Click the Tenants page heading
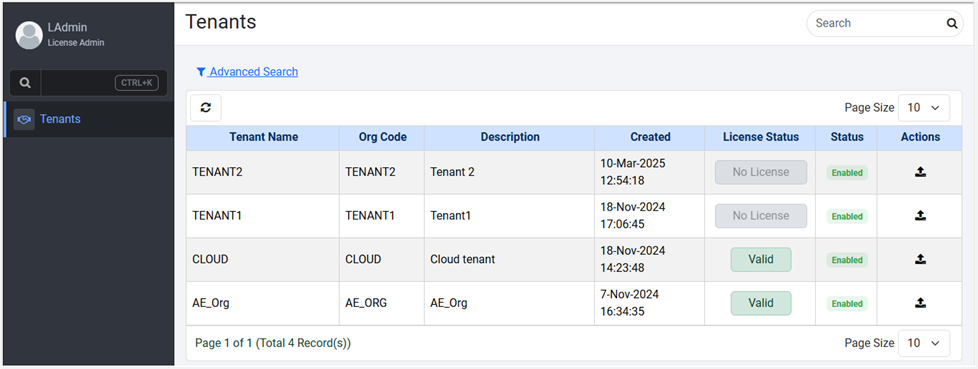The height and width of the screenshot is (369, 978). pyautogui.click(x=221, y=22)
